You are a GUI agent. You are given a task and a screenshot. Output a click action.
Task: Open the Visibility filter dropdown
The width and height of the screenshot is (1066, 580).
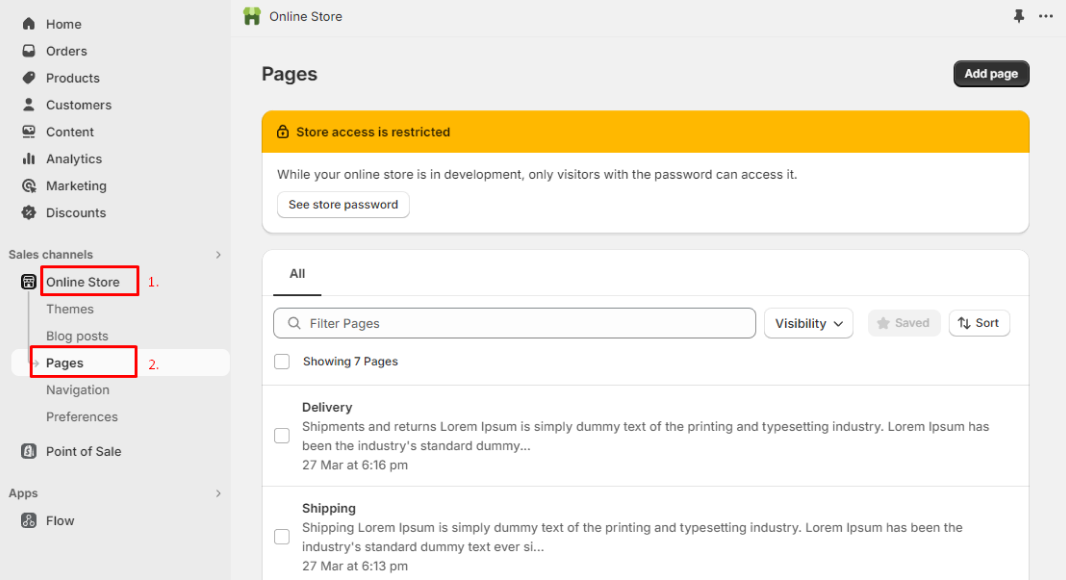(x=808, y=323)
